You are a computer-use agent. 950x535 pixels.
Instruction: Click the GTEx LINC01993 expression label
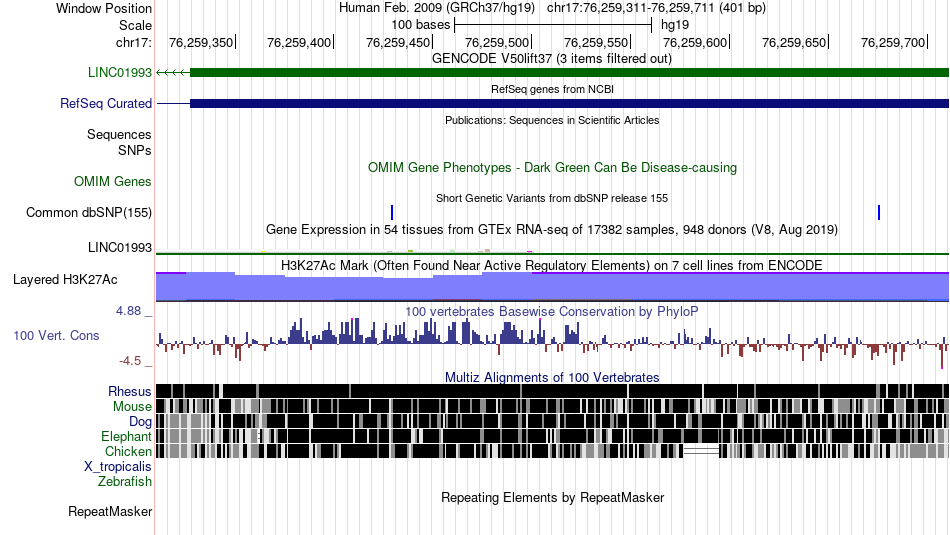120,247
